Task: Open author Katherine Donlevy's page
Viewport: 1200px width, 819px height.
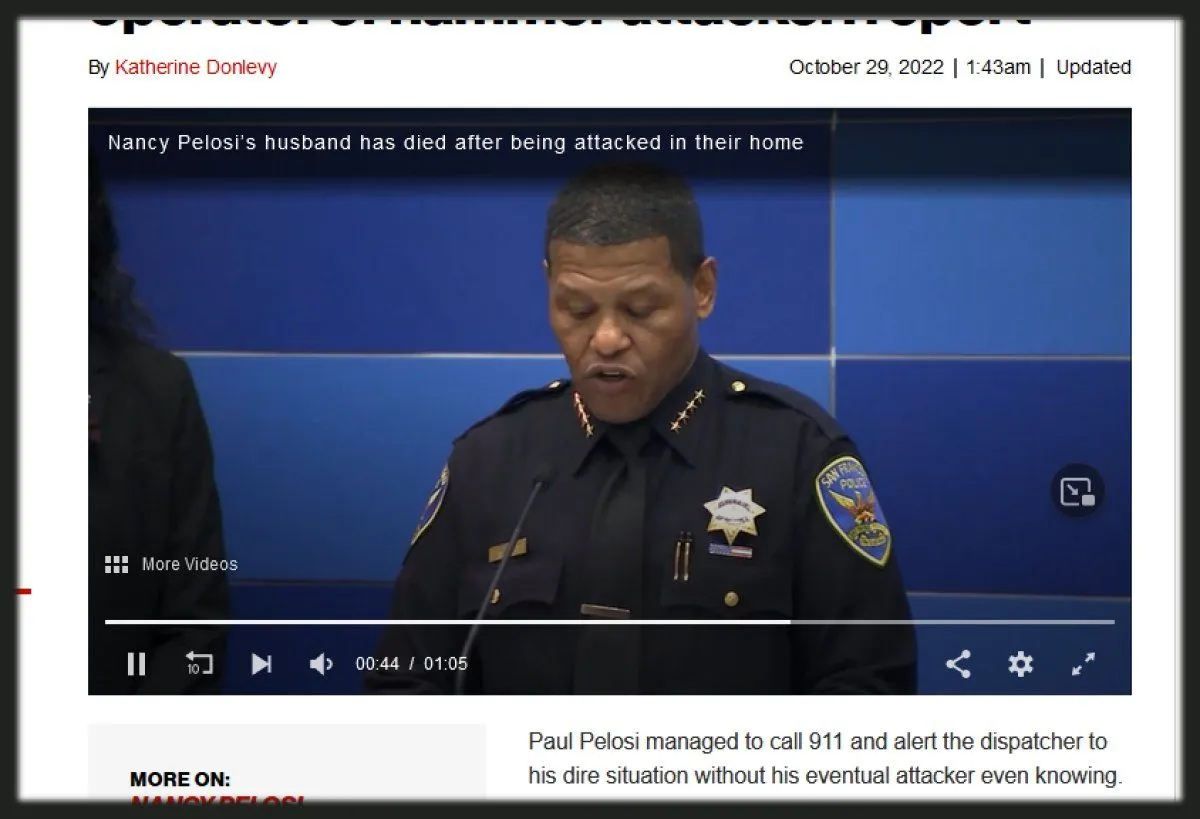Action: coord(196,68)
